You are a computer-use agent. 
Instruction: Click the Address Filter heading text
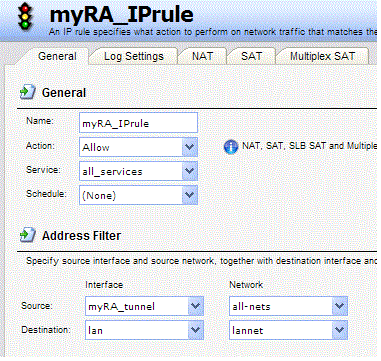pyautogui.click(x=81, y=236)
